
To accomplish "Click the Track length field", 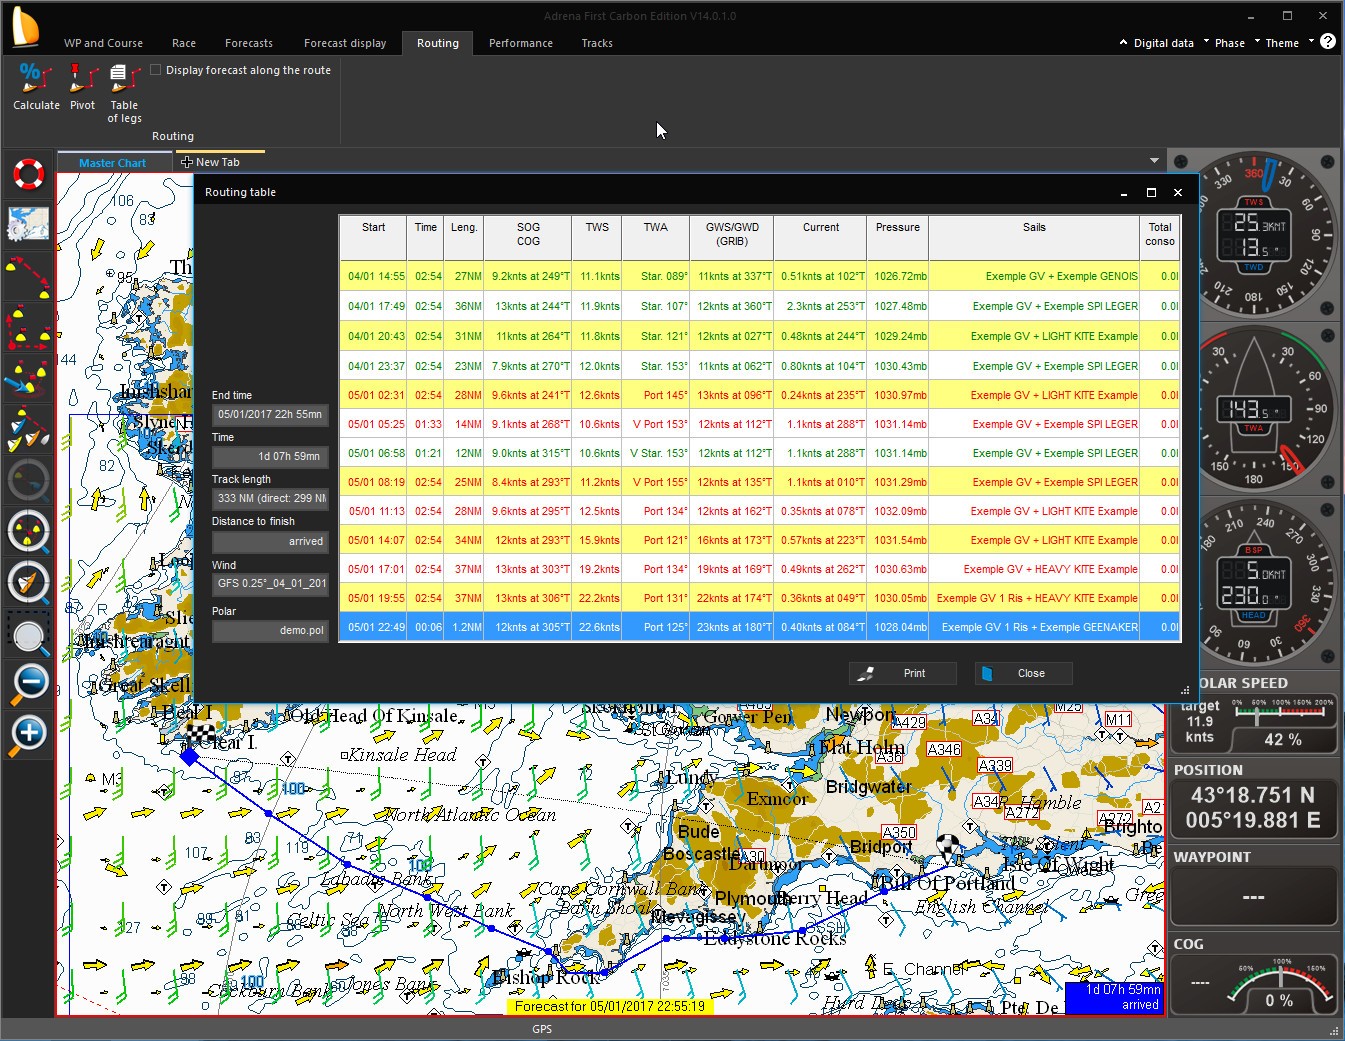I will [x=270, y=498].
